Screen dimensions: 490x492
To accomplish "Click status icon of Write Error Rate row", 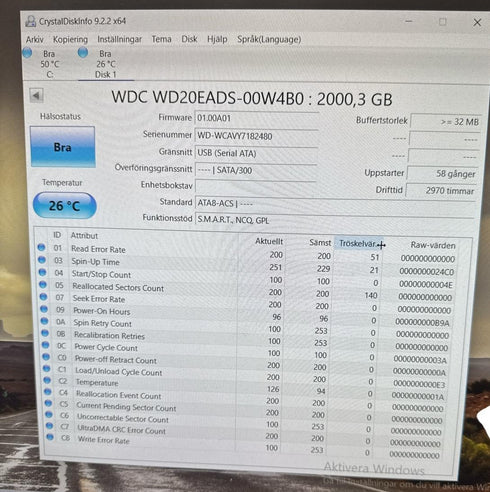I will (x=50, y=437).
